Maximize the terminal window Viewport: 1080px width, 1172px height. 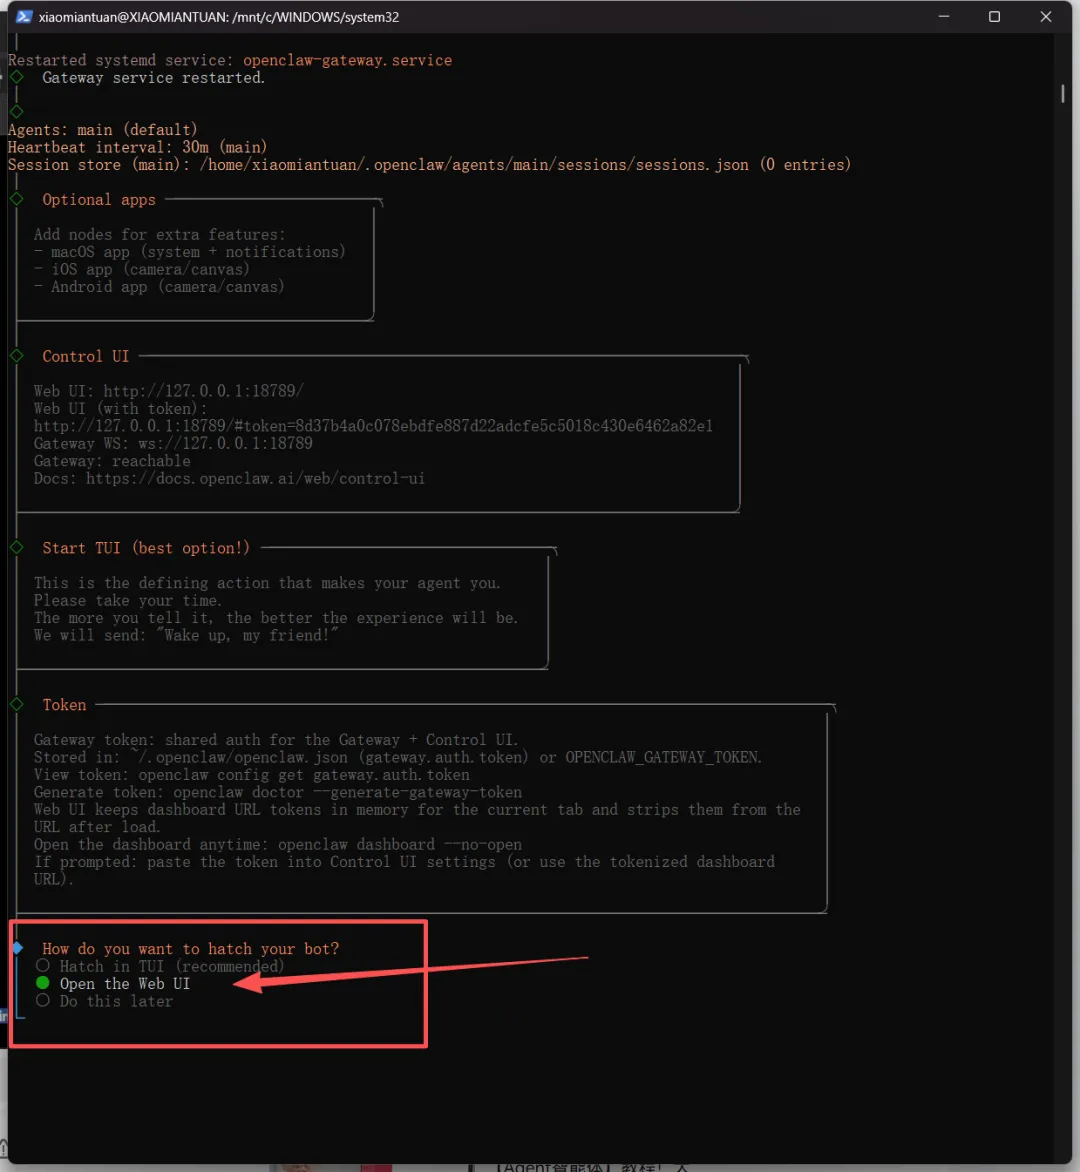coord(994,16)
